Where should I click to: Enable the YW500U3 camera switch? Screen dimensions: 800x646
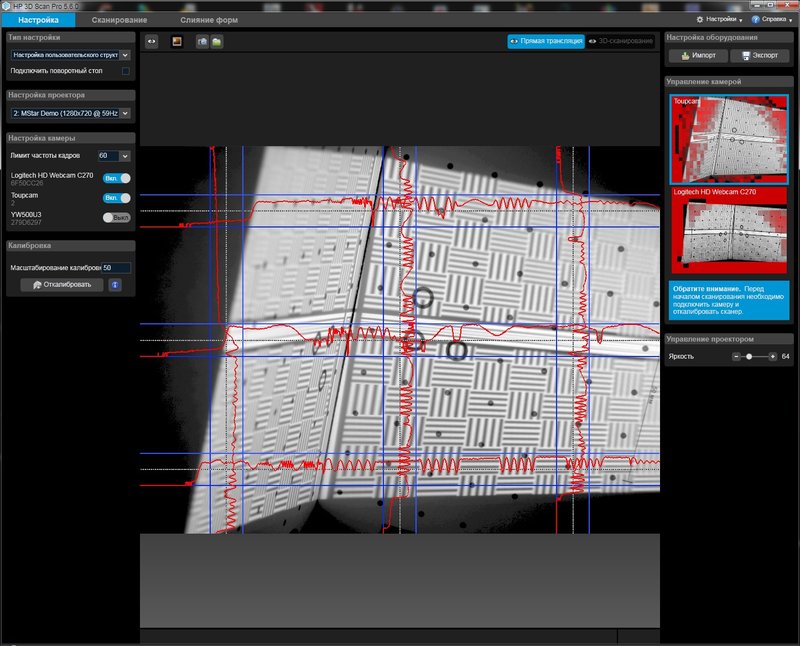117,217
